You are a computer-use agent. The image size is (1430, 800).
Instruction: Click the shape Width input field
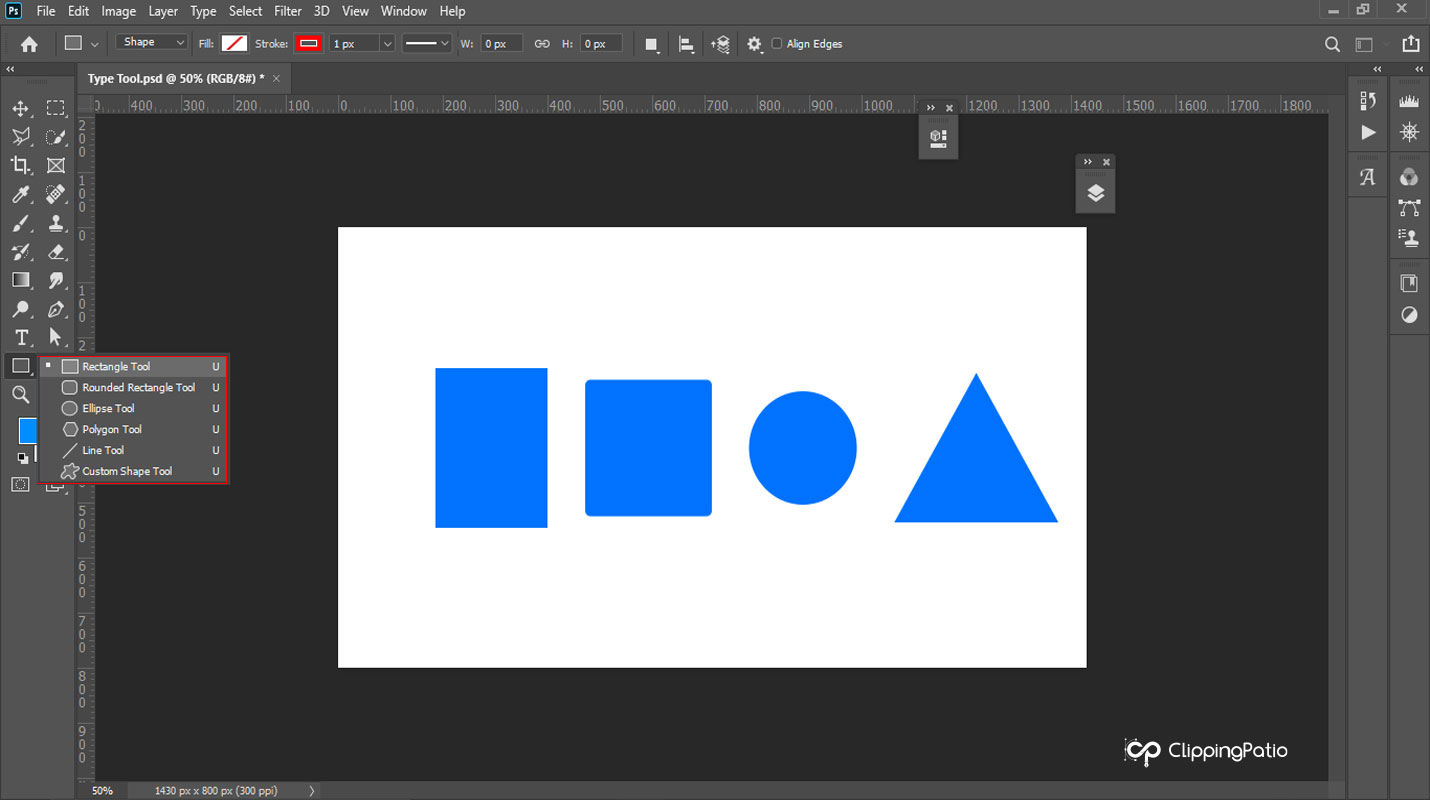(x=501, y=44)
